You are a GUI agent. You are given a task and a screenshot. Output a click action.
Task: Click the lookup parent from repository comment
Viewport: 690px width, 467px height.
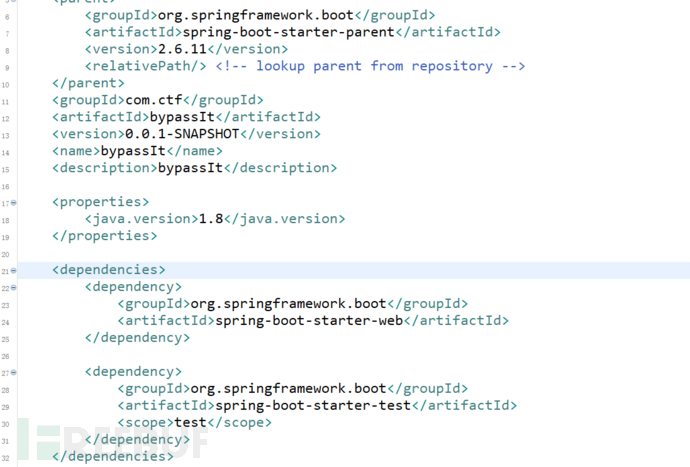click(x=389, y=66)
